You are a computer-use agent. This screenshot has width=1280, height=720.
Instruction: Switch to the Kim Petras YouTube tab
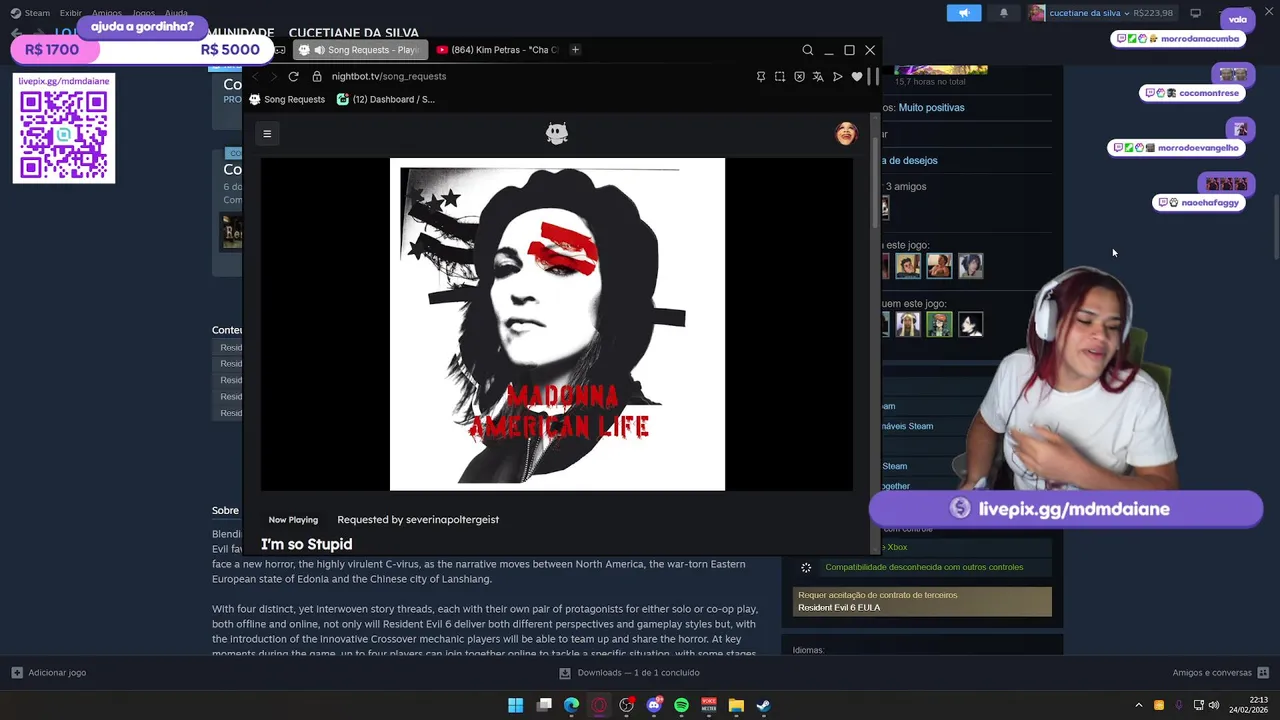click(497, 50)
